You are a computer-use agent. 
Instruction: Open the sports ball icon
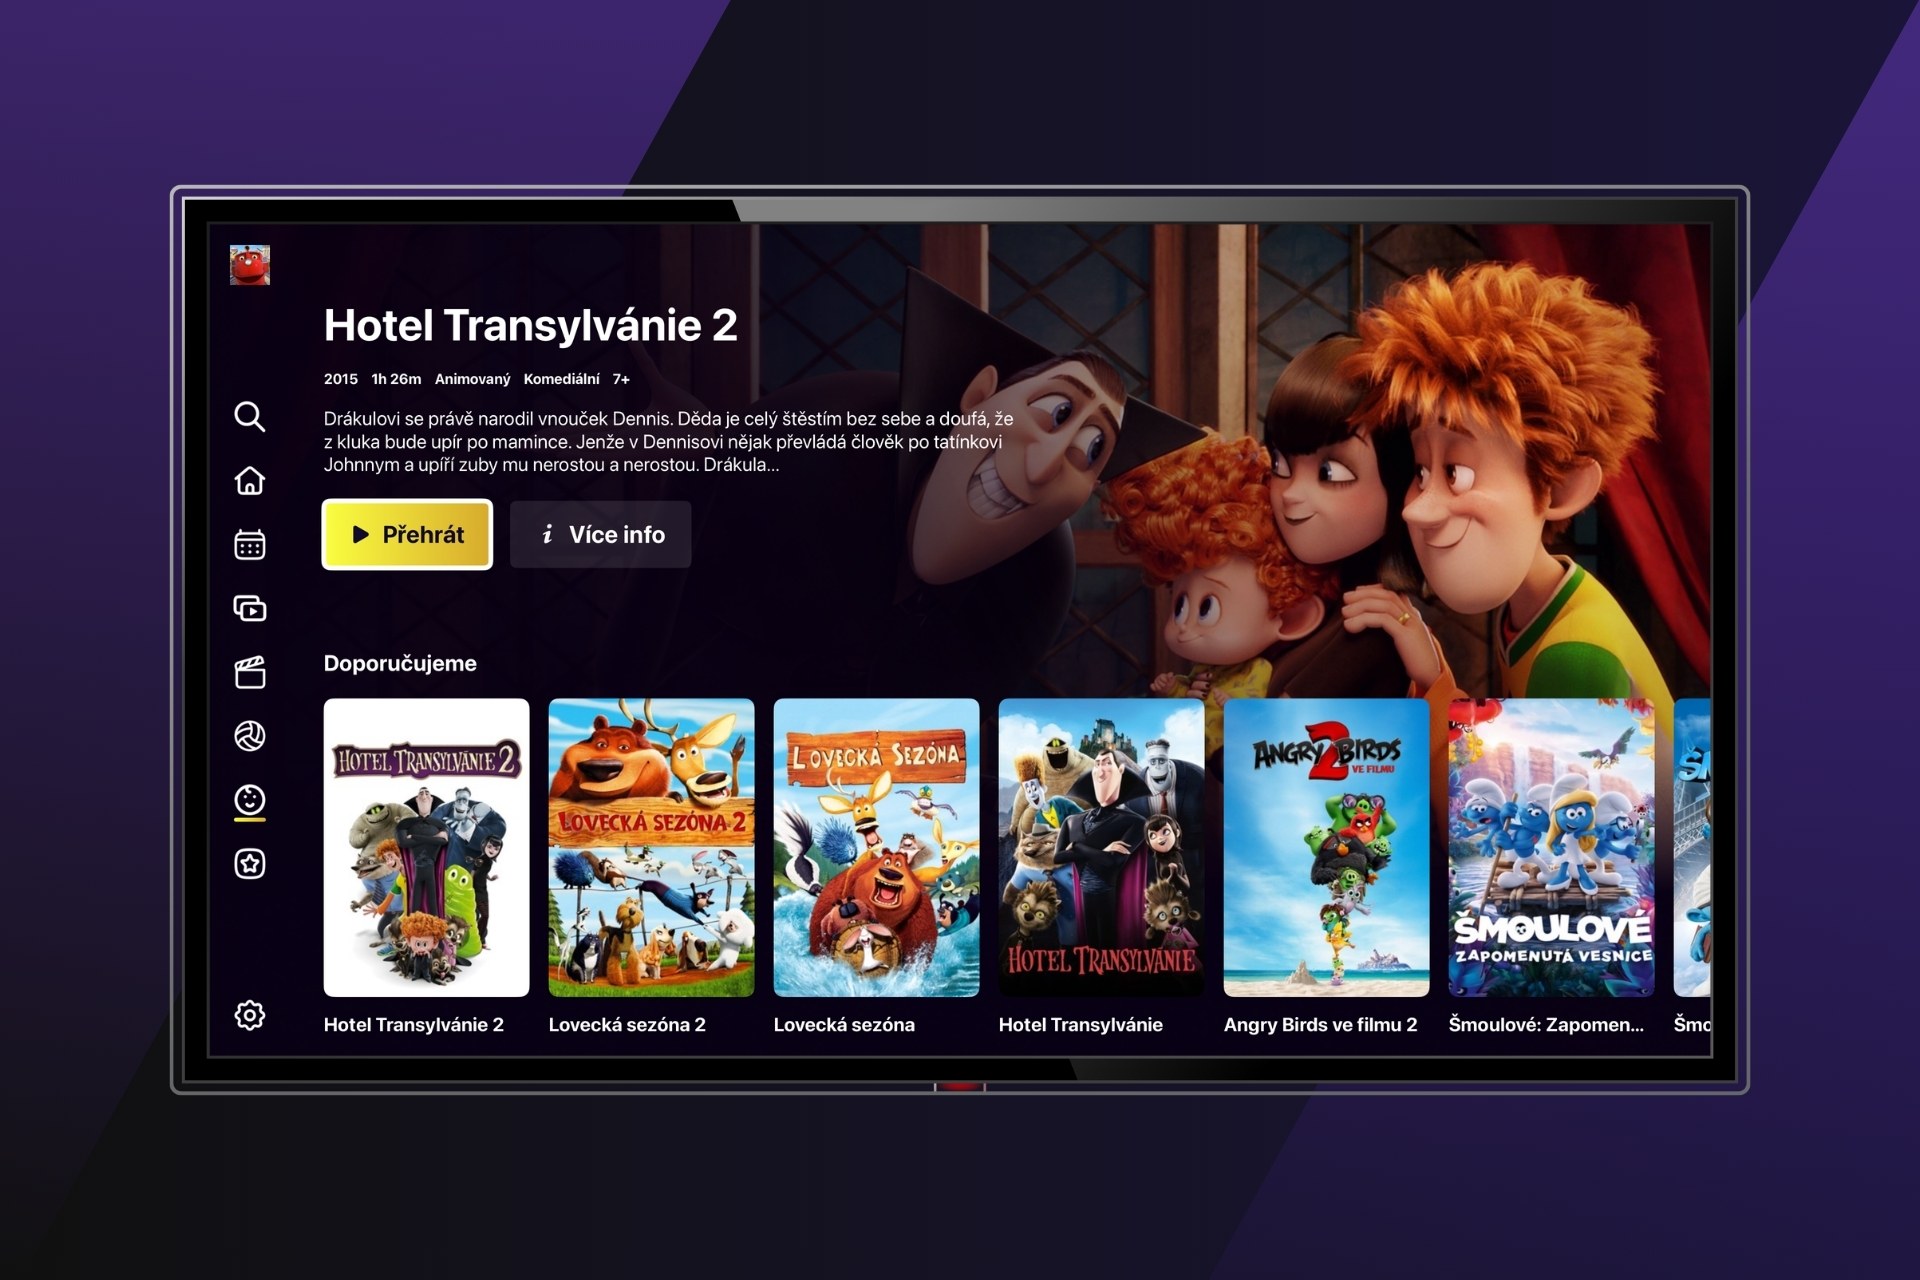[x=249, y=736]
